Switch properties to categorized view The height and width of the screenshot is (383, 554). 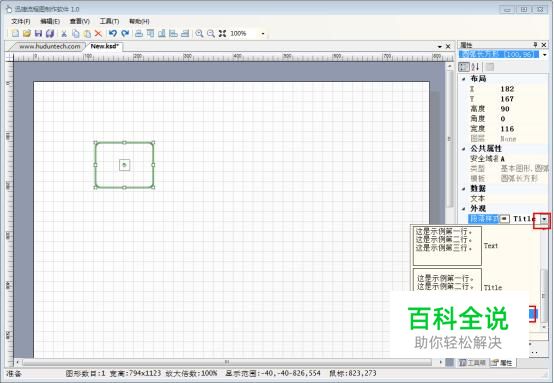tap(464, 67)
